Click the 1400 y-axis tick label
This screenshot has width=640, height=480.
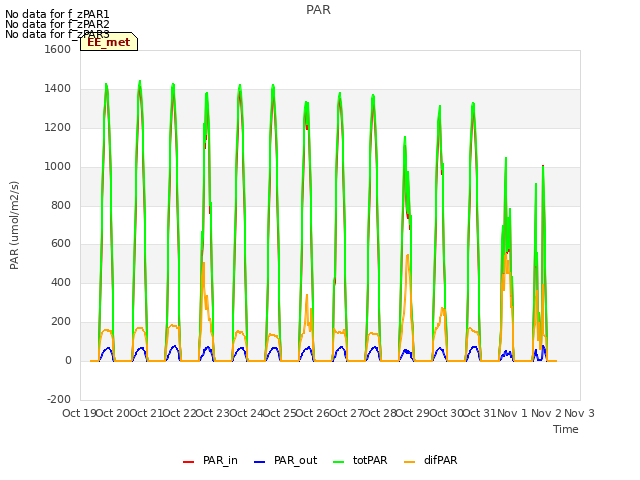pos(58,88)
